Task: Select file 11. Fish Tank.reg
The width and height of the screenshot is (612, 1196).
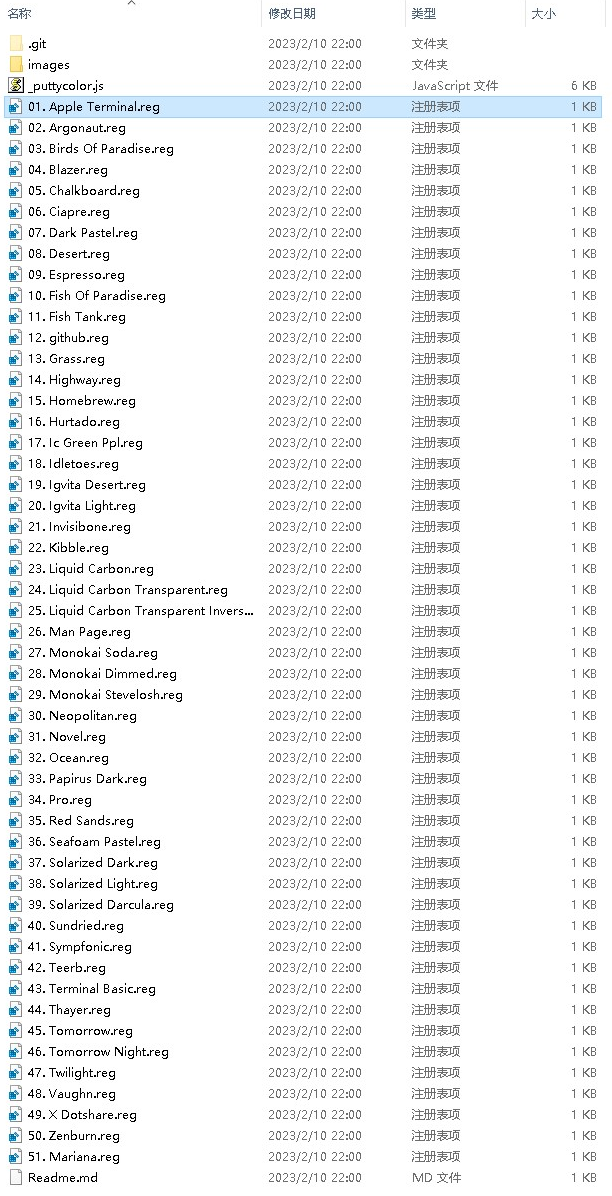Action: [x=77, y=317]
